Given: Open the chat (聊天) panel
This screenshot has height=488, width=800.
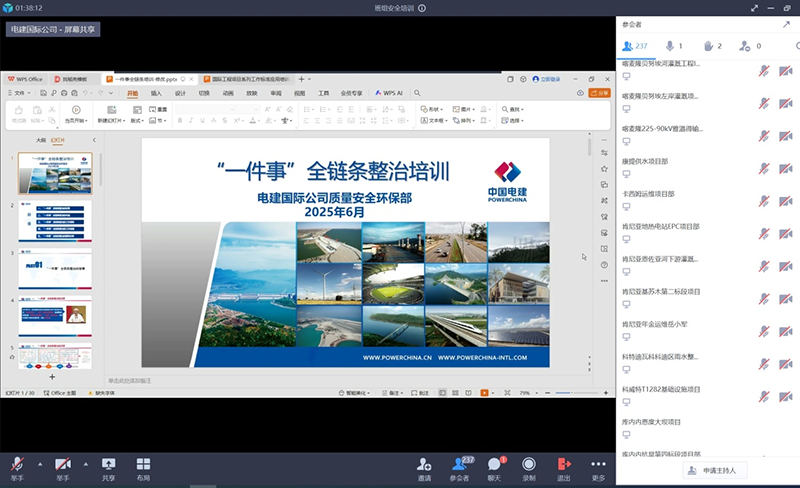Looking at the screenshot, I should pos(494,465).
